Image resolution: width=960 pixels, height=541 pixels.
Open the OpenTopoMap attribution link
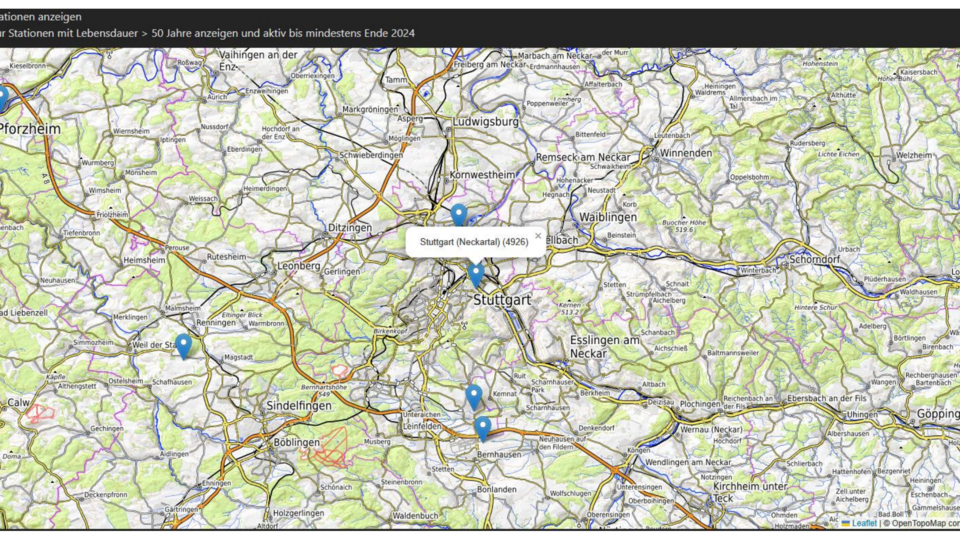[921, 523]
